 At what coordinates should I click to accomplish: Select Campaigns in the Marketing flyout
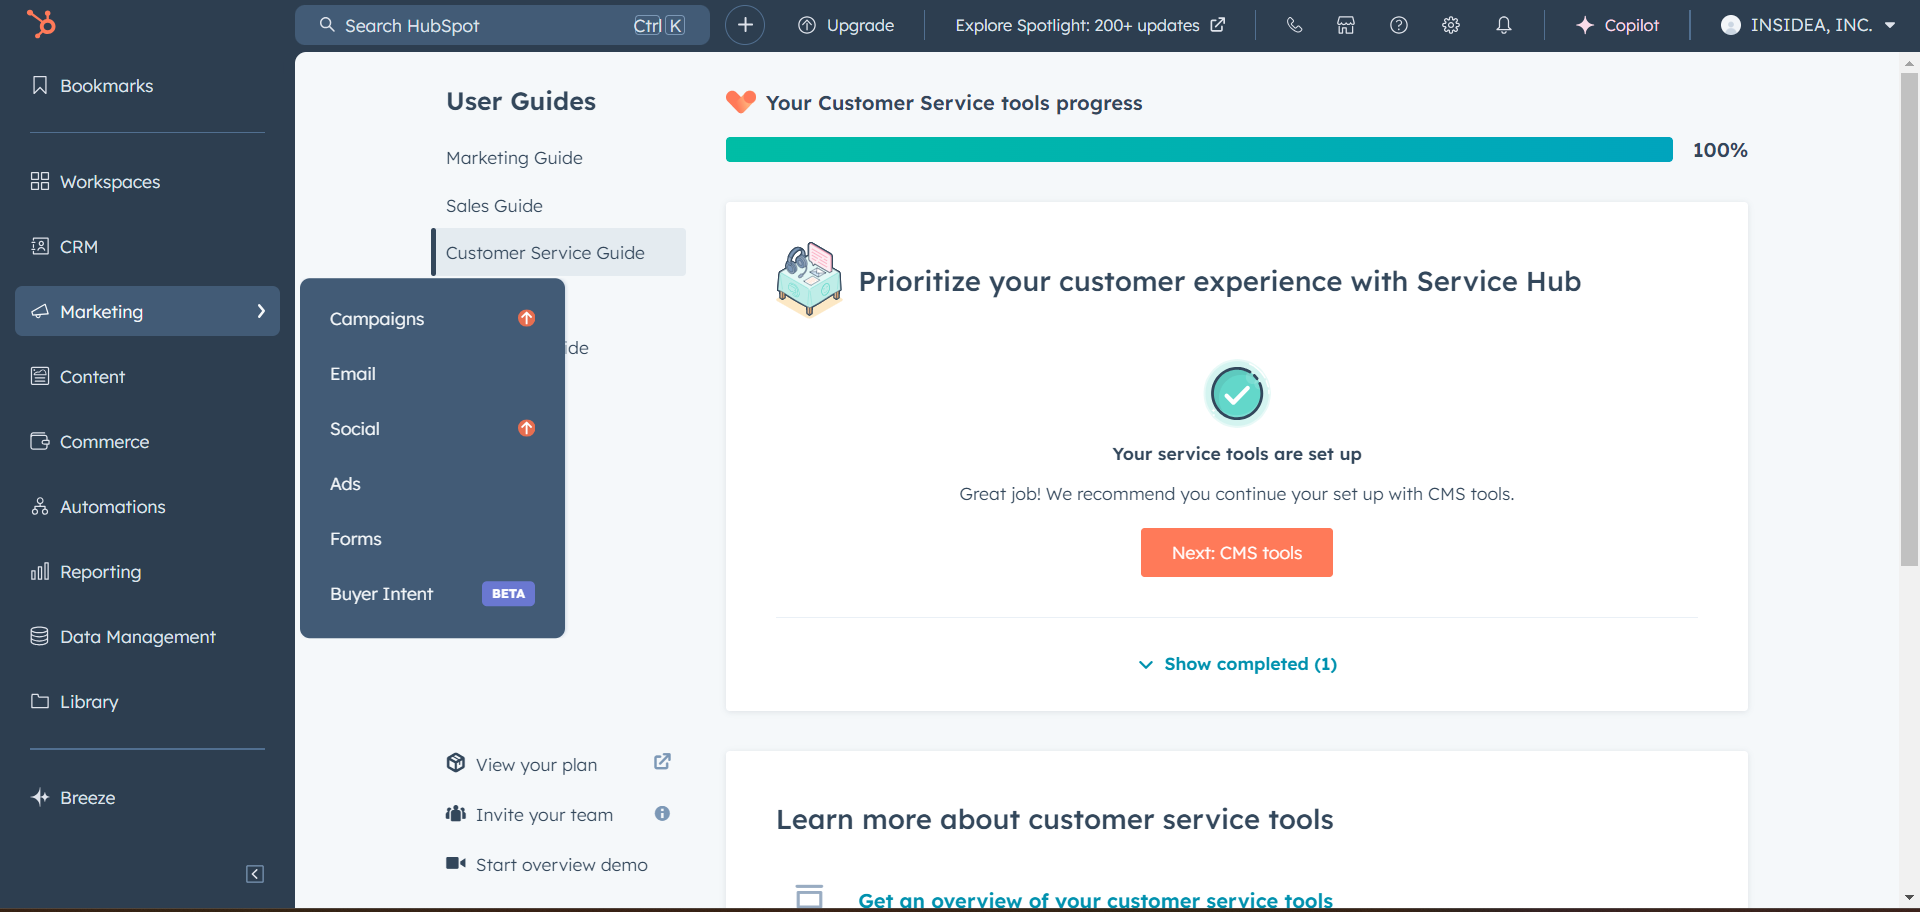pyautogui.click(x=377, y=319)
